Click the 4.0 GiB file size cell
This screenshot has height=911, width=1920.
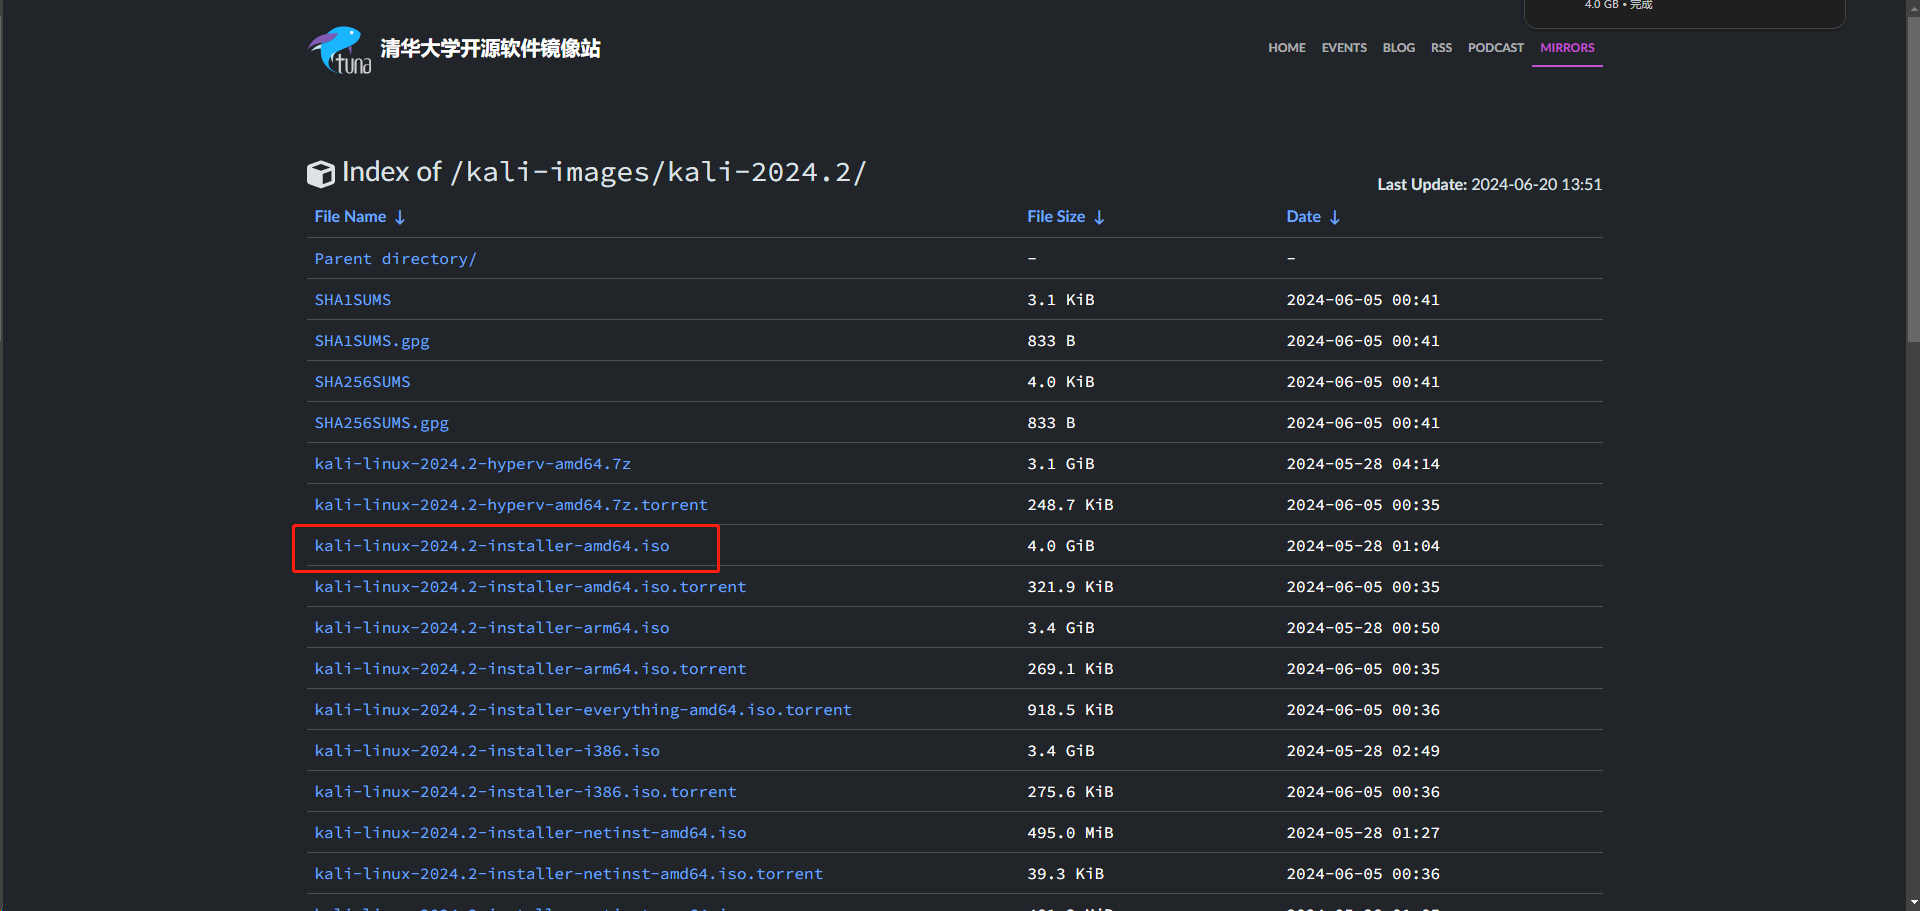[x=1061, y=546]
